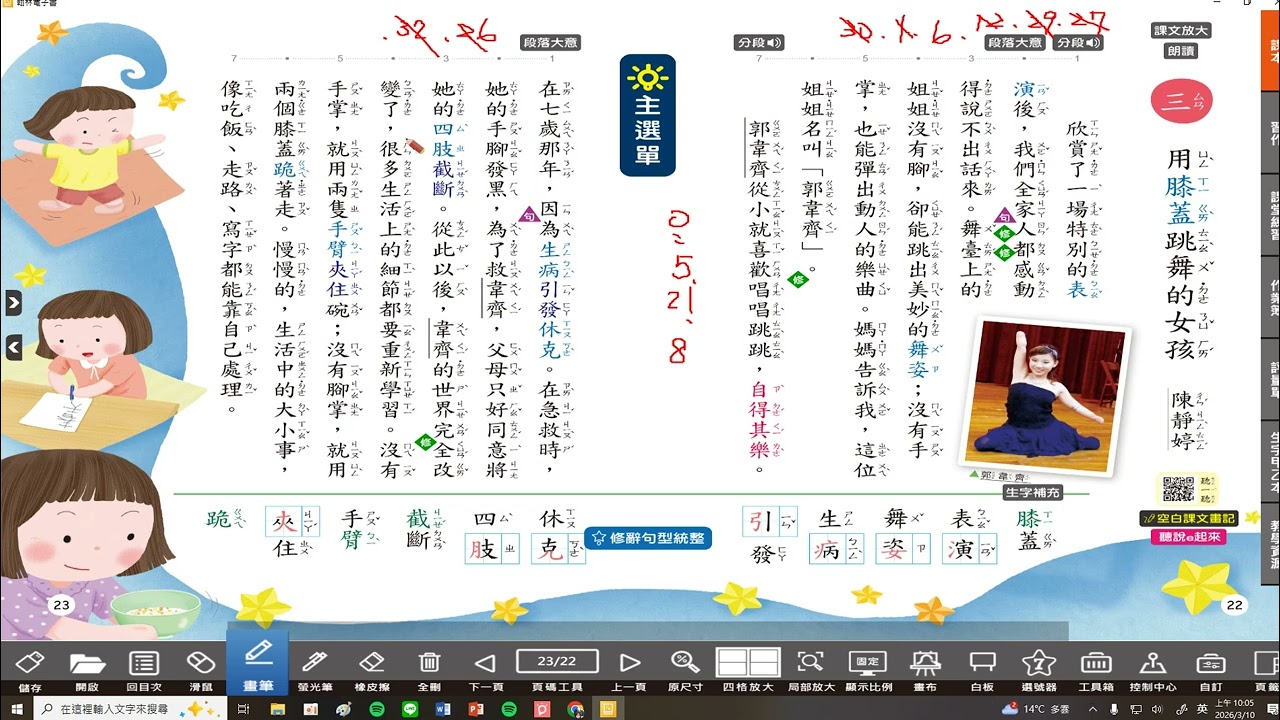Open the 控制中心 control center
Viewport: 1280px width, 720px height.
point(1153,669)
